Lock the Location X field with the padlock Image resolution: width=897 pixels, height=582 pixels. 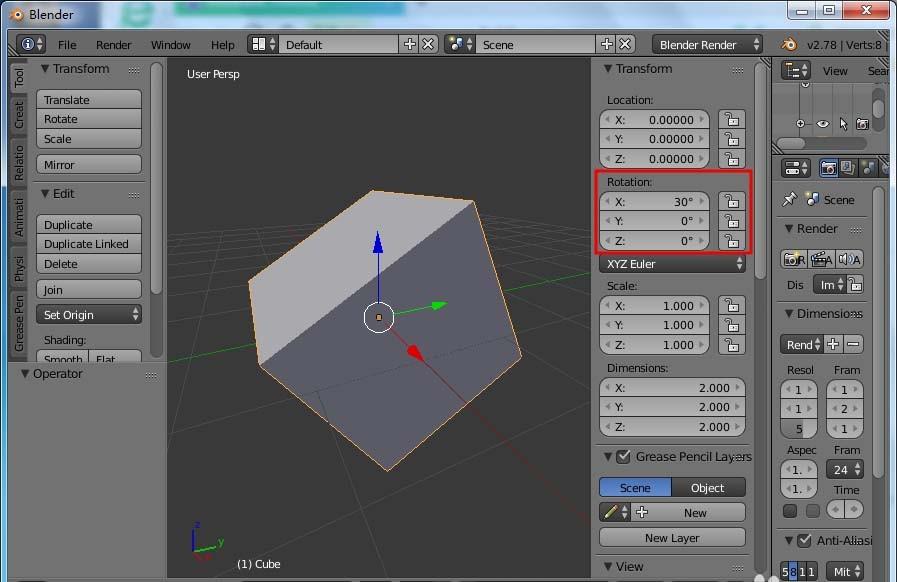(x=733, y=119)
